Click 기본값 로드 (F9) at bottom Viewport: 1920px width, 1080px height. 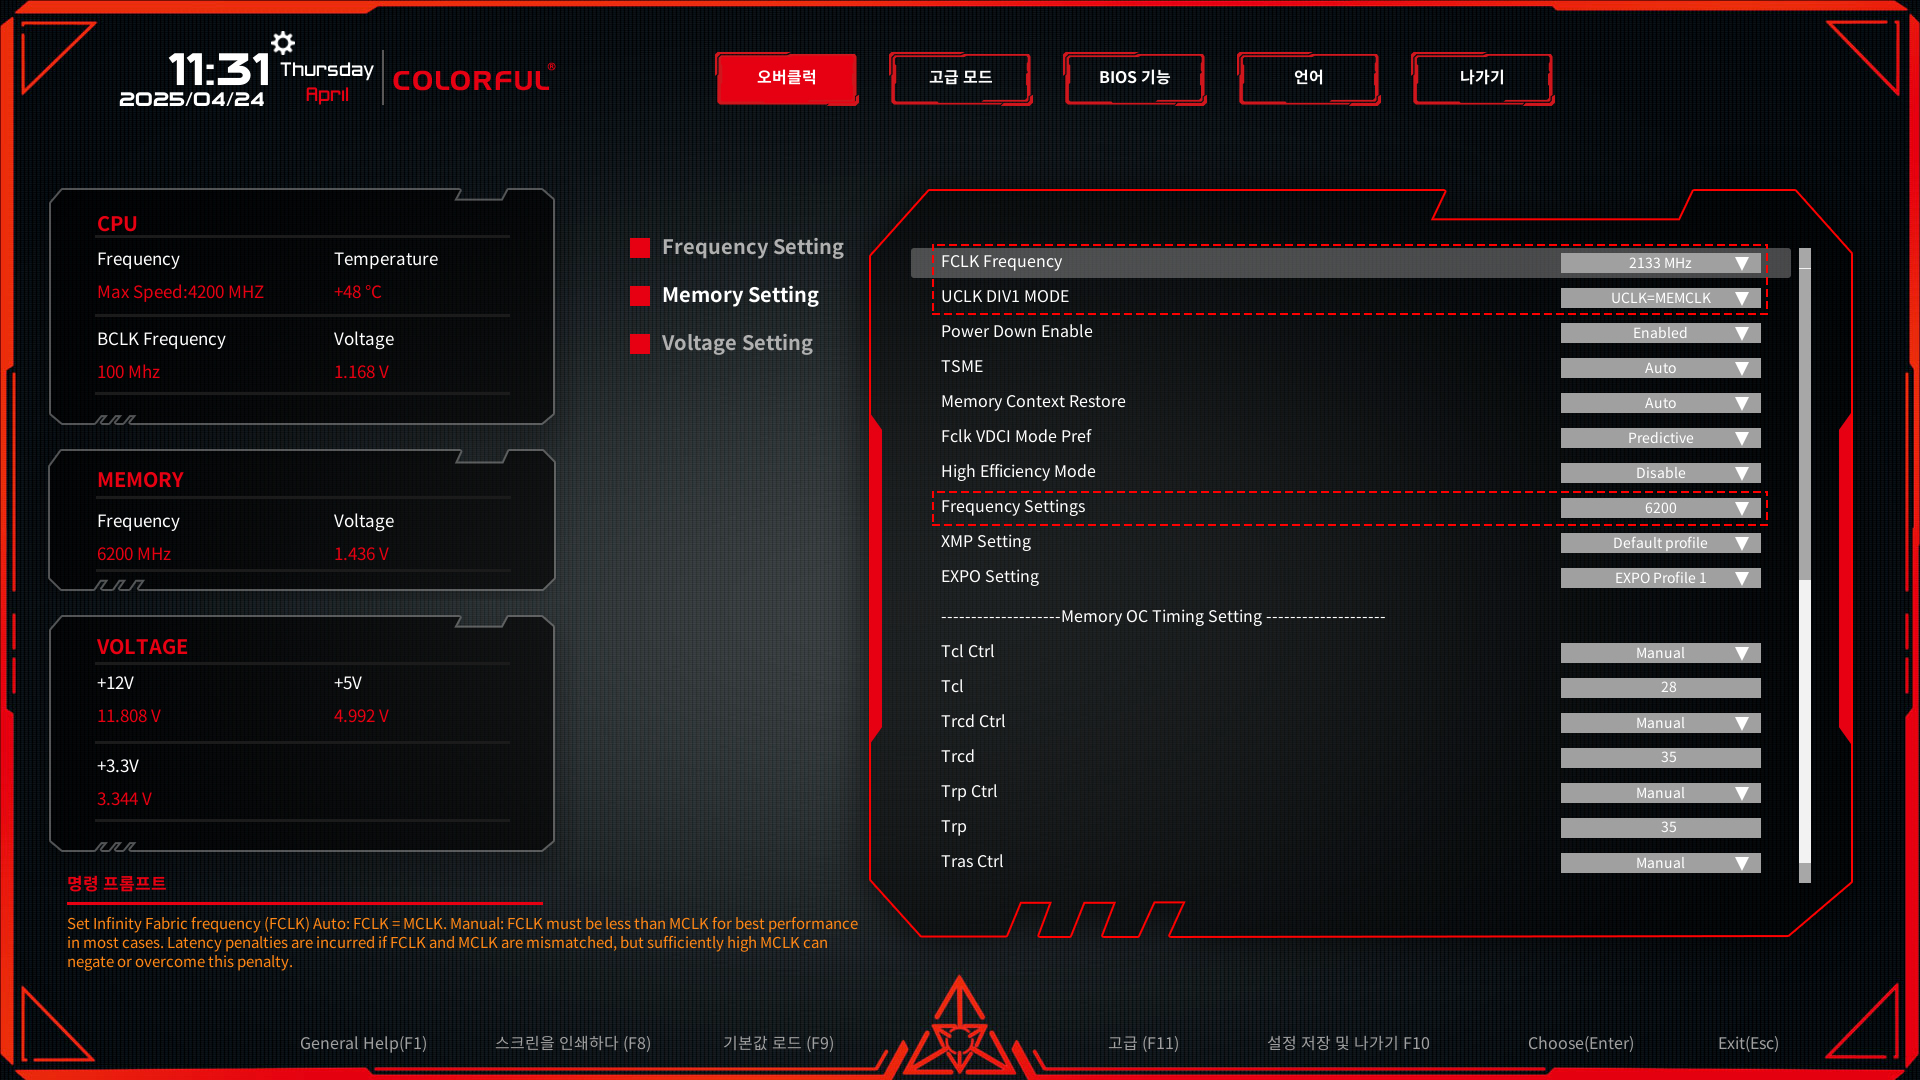[x=778, y=1043]
